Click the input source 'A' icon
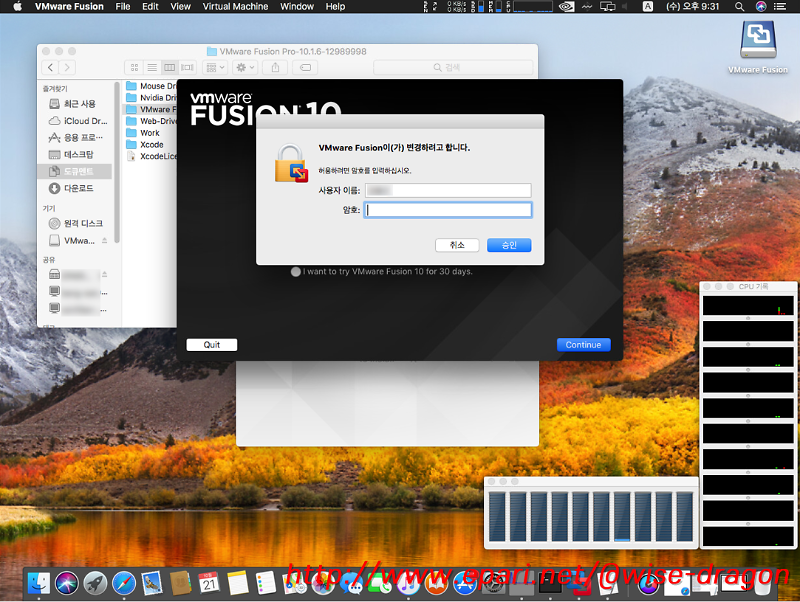Screen dimensions: 800x602 click(647, 7)
